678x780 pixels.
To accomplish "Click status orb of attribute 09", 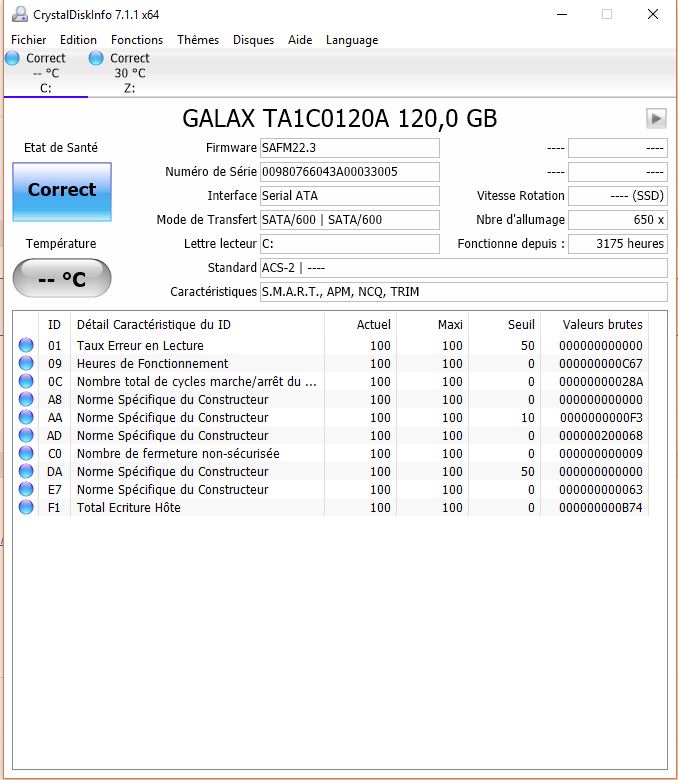I will (x=26, y=363).
